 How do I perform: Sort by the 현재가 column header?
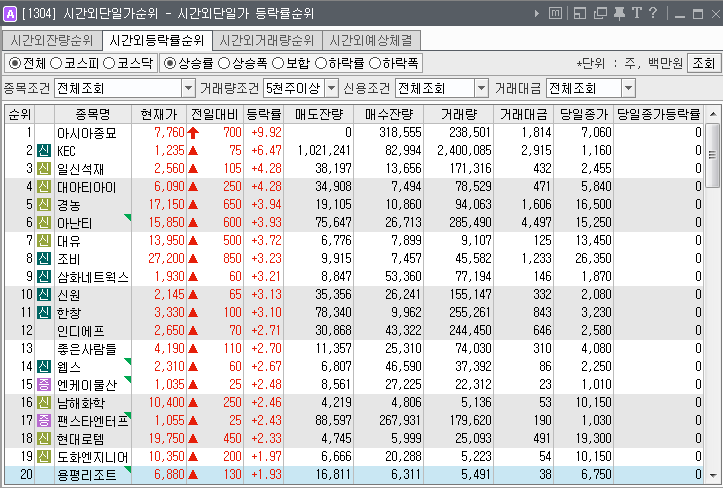click(159, 114)
